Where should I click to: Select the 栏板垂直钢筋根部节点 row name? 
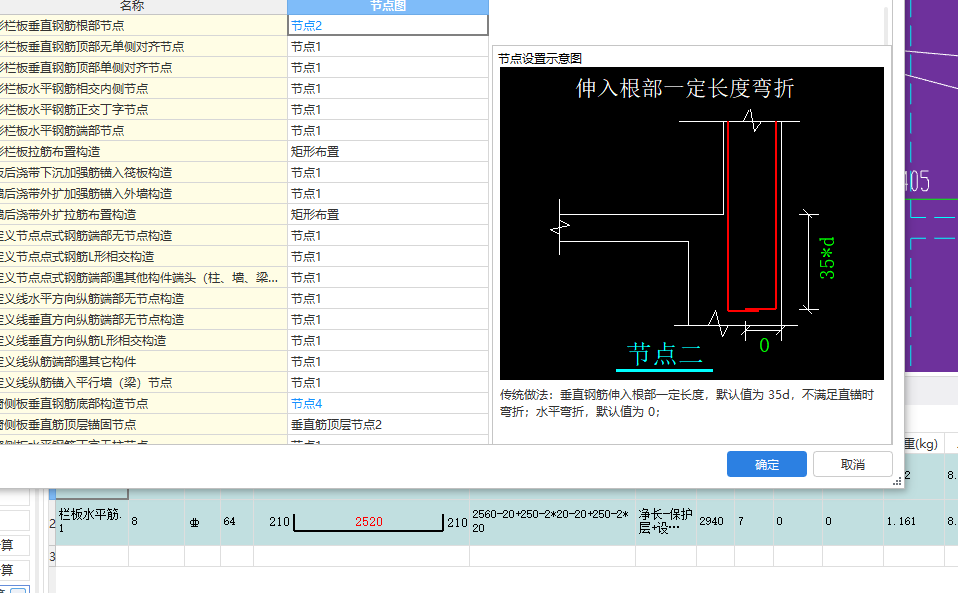tap(143, 26)
